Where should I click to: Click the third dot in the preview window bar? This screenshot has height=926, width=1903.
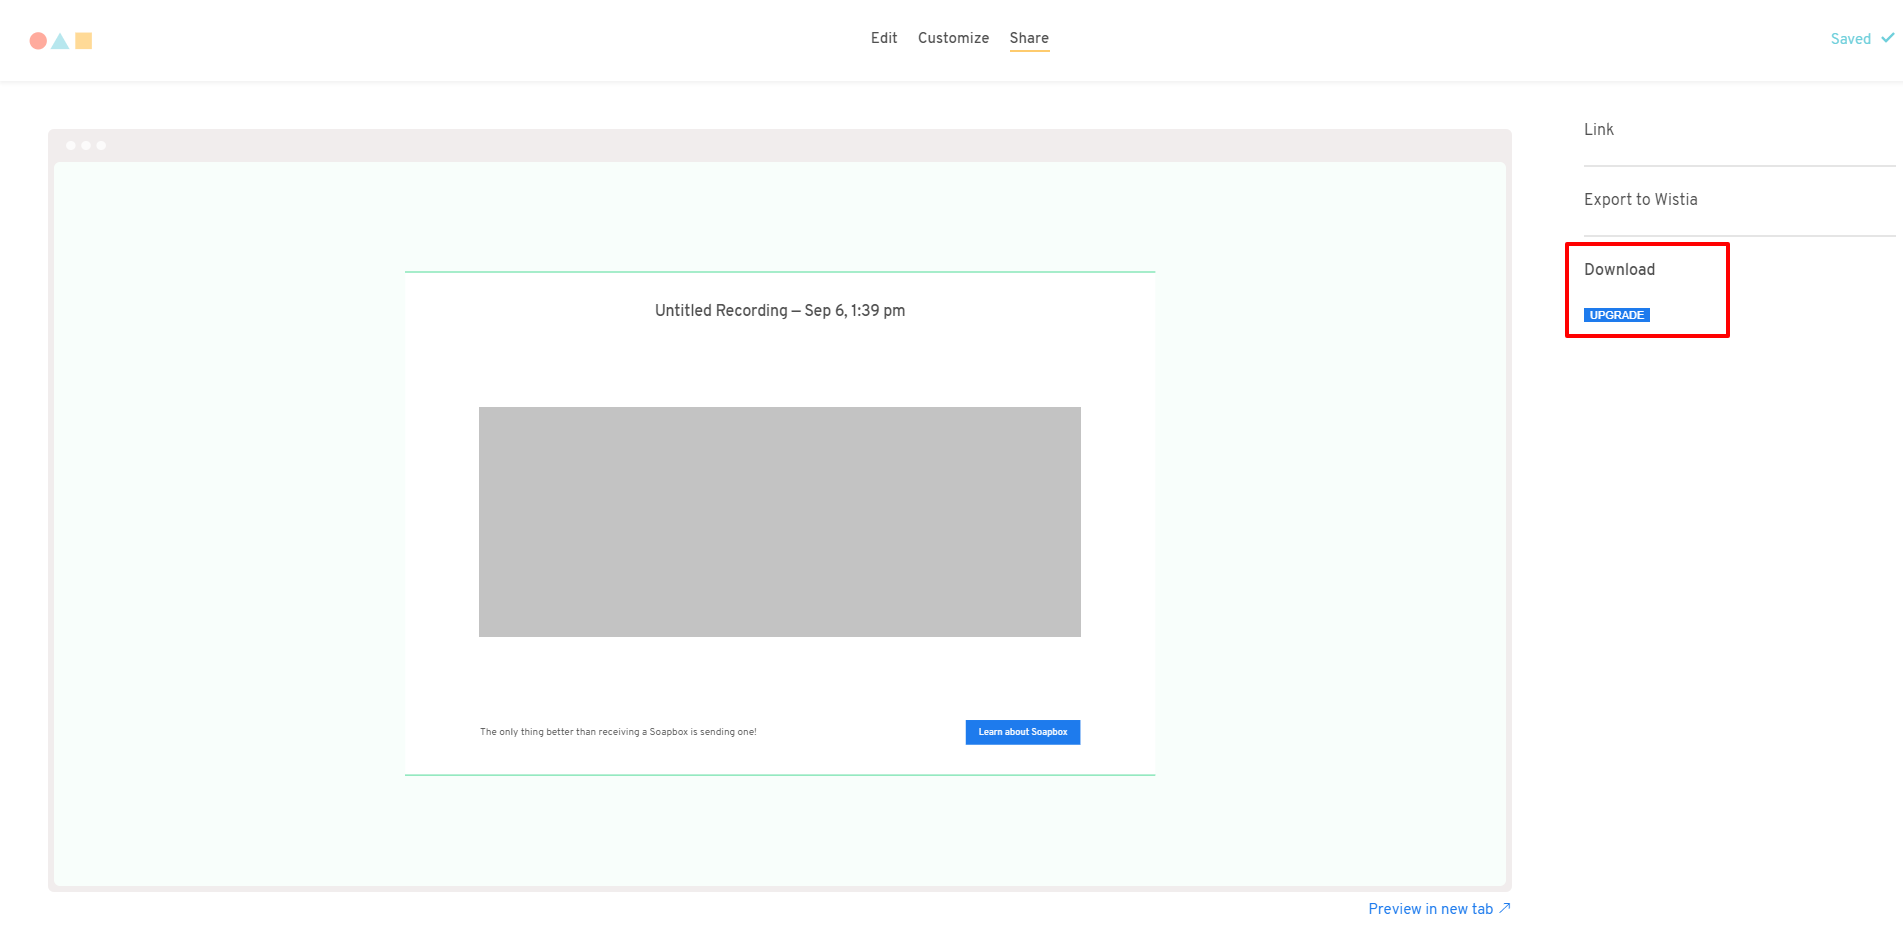[x=101, y=146]
